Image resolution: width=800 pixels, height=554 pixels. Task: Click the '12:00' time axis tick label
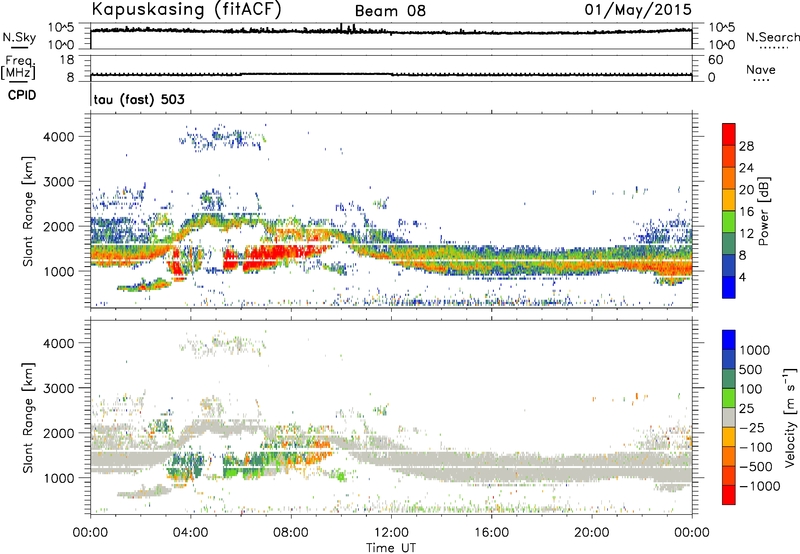[x=391, y=533]
